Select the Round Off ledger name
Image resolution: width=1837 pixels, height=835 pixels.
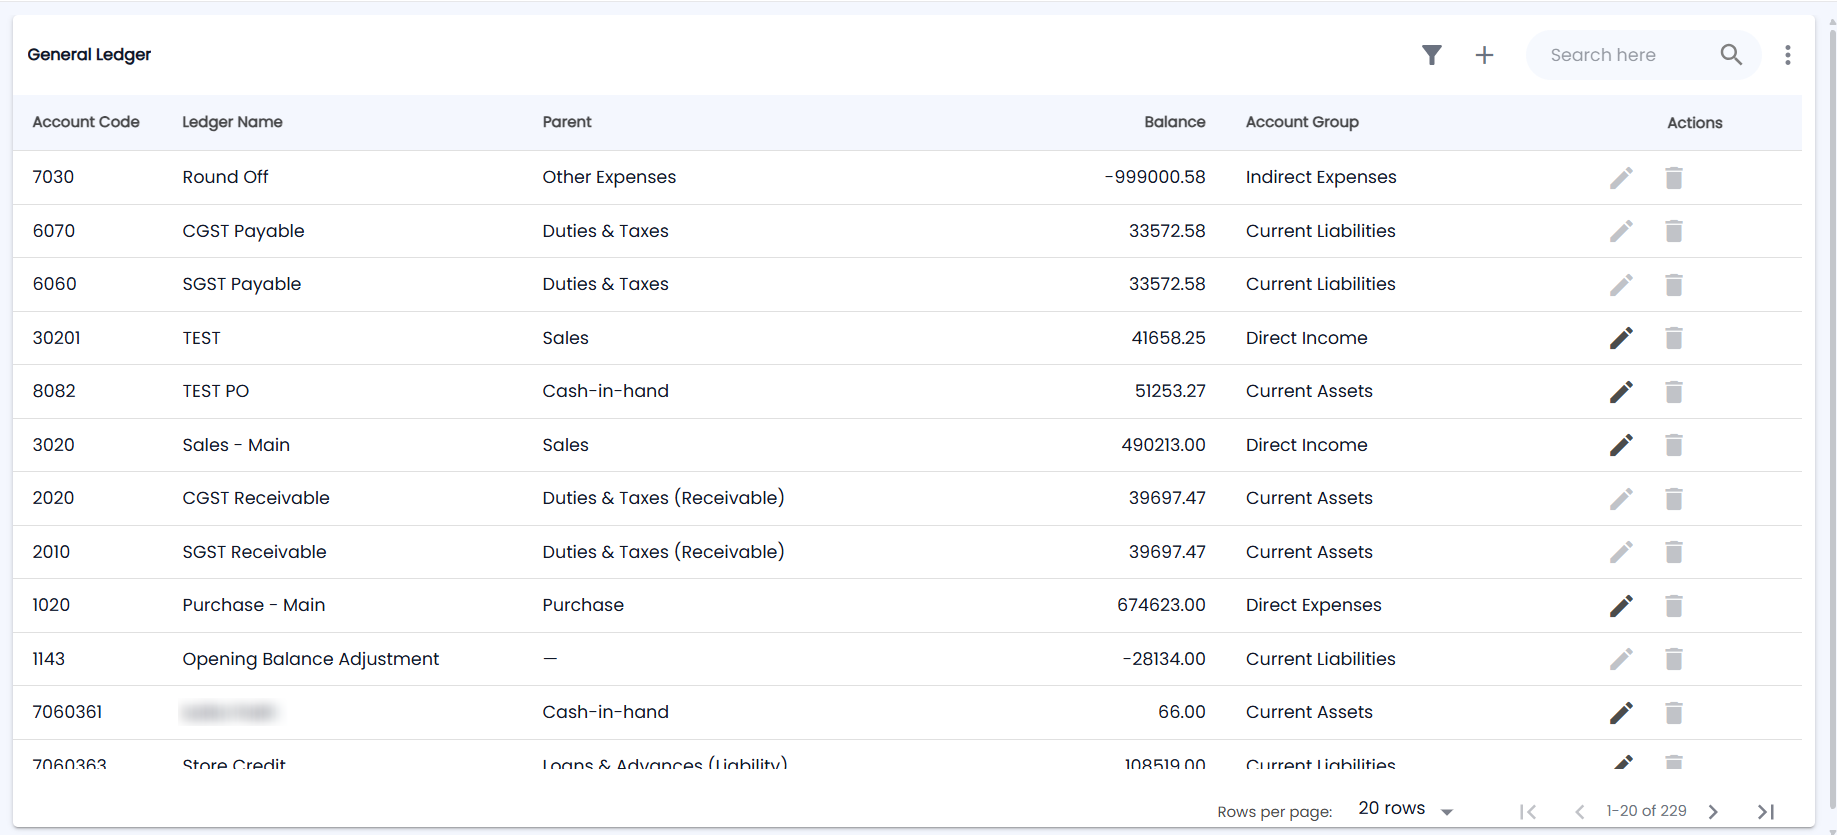pos(225,177)
